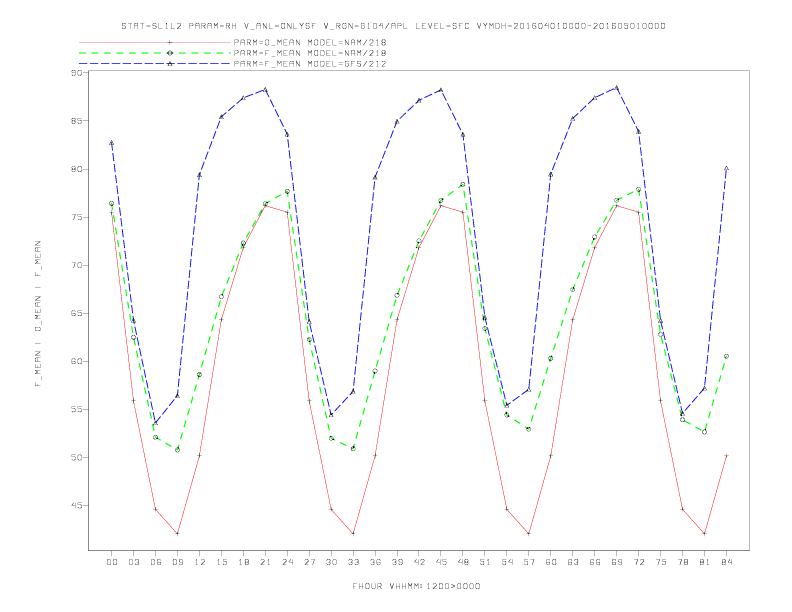Click the green circle marker in the legend
Image resolution: width=792 pixels, height=612 pixels.
pyautogui.click(x=170, y=53)
